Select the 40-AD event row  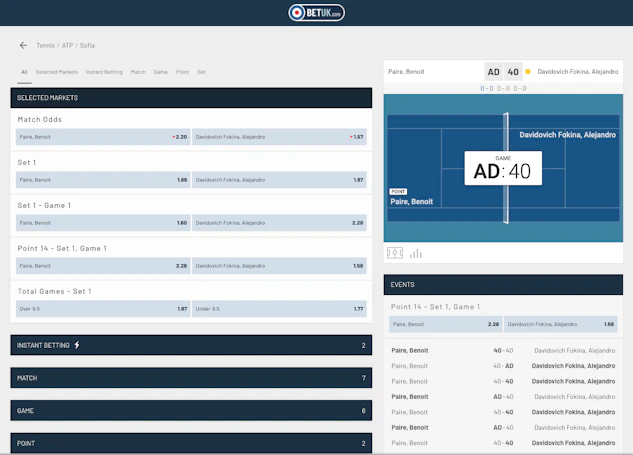tap(503, 366)
